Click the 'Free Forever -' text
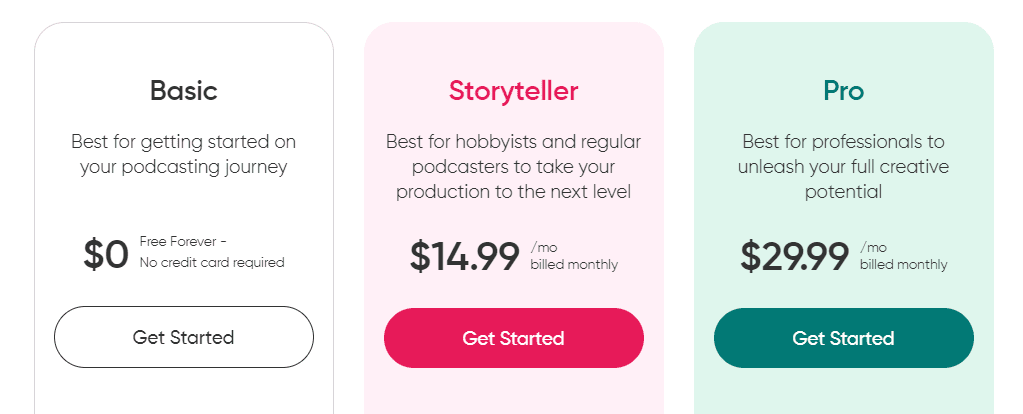Screen dimensions: 1023x414 coord(183,241)
